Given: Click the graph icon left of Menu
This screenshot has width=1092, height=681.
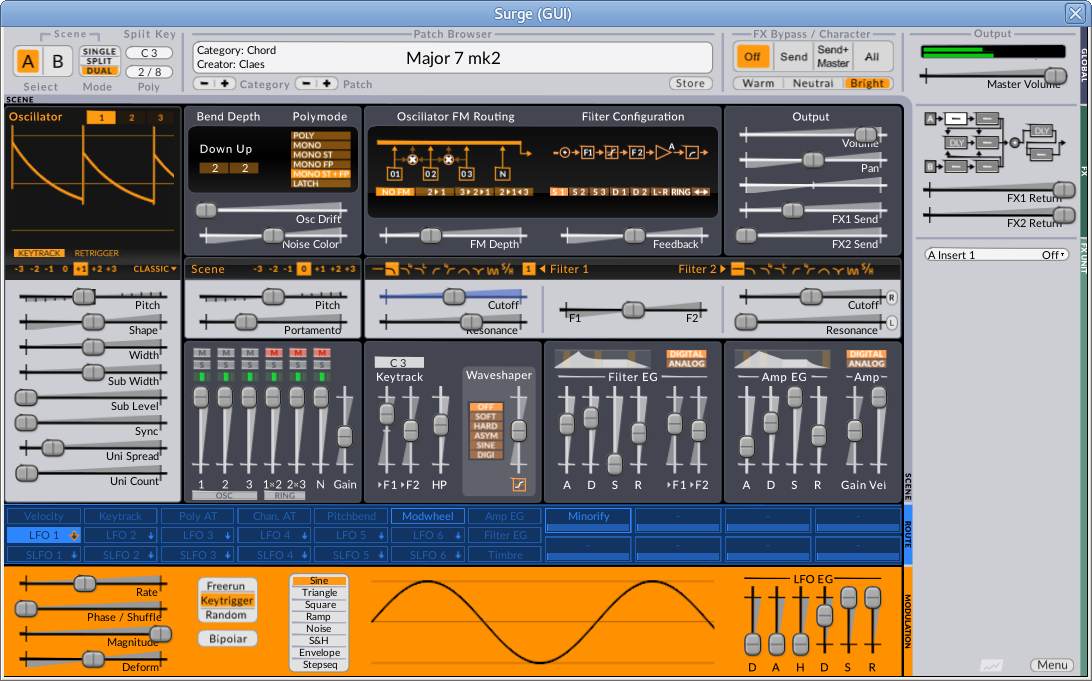Looking at the screenshot, I should coord(992,666).
